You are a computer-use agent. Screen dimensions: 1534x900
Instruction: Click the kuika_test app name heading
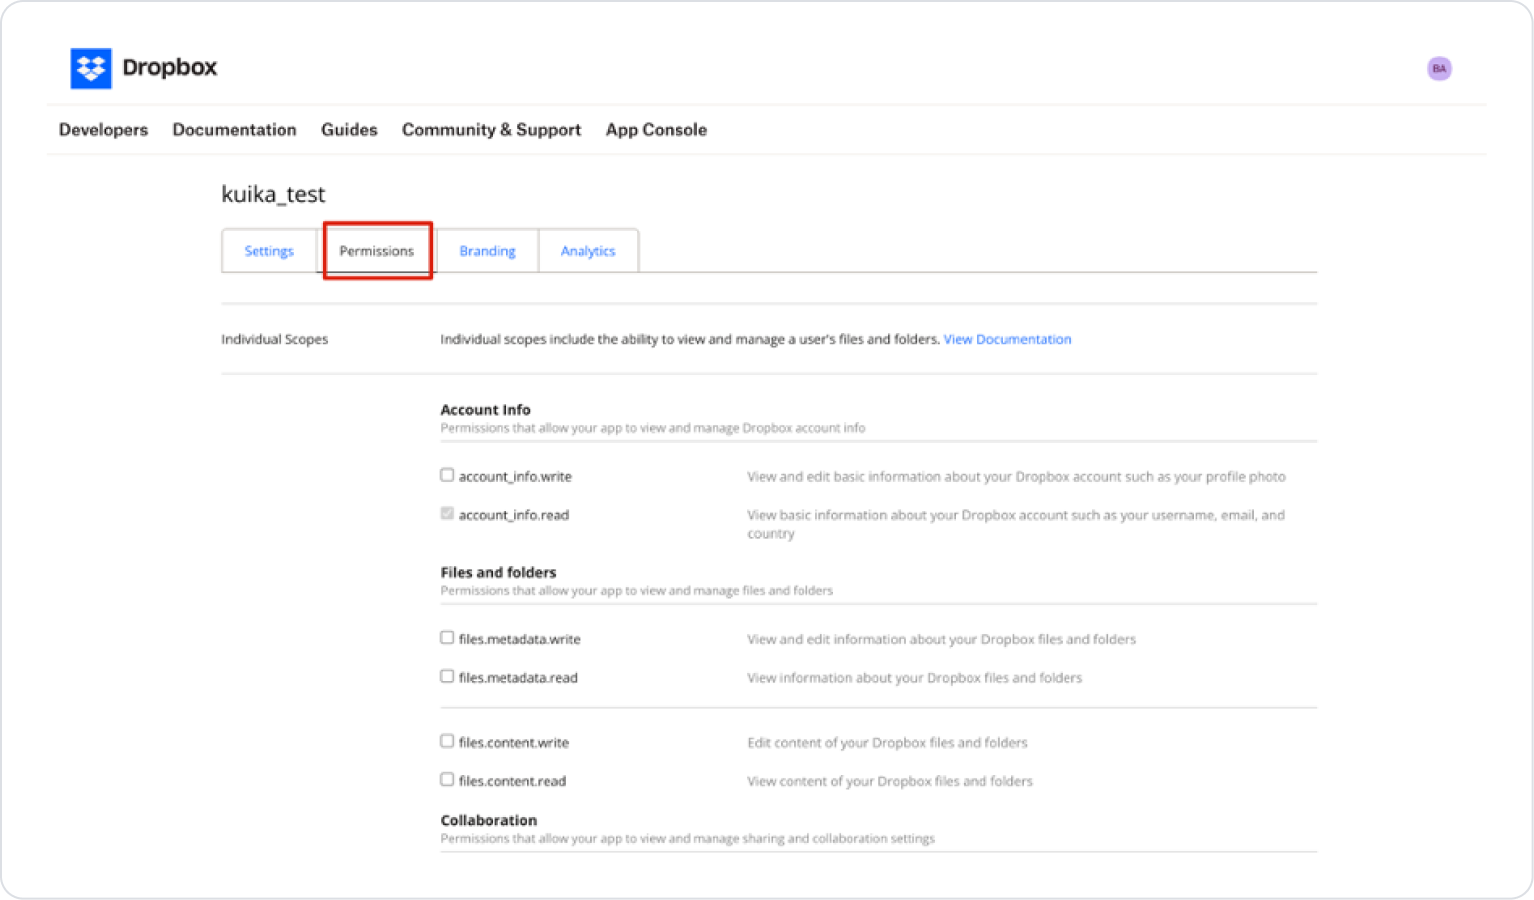[273, 194]
